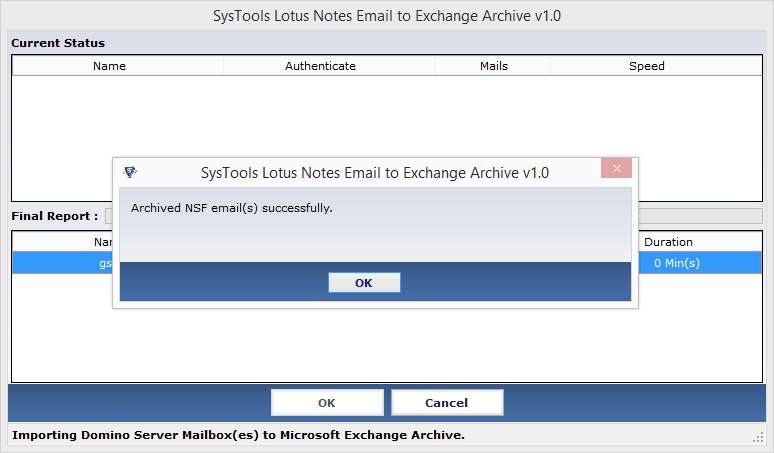Screen dimensions: 774x453
Task: Select the Speed column header
Action: coord(656,66)
